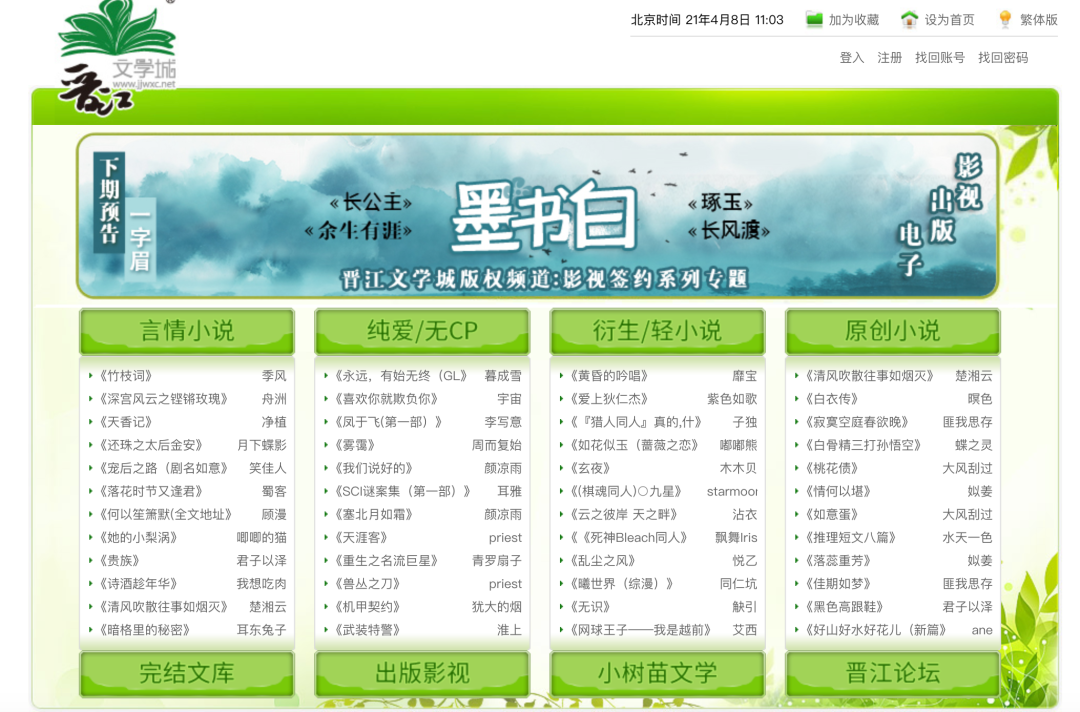Open the 完结文库 button

187,673
